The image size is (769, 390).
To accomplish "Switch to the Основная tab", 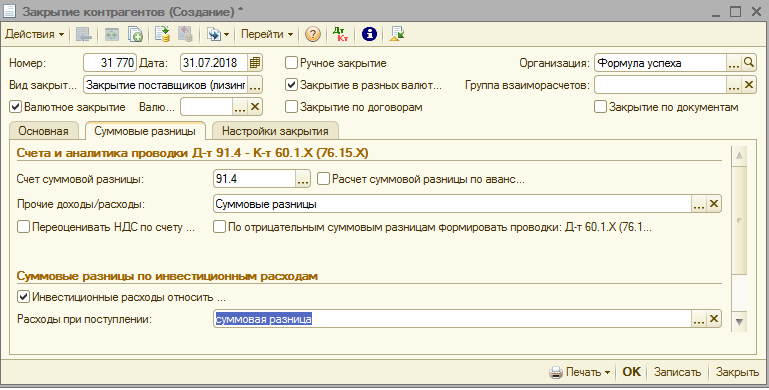I will (43, 131).
